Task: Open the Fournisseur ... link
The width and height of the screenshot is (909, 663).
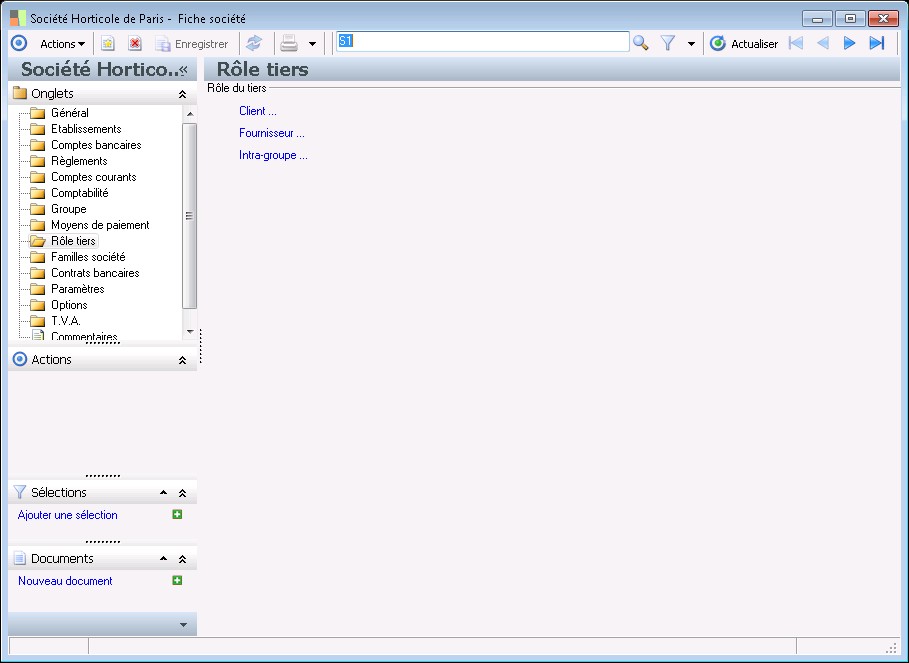Action: tap(271, 133)
